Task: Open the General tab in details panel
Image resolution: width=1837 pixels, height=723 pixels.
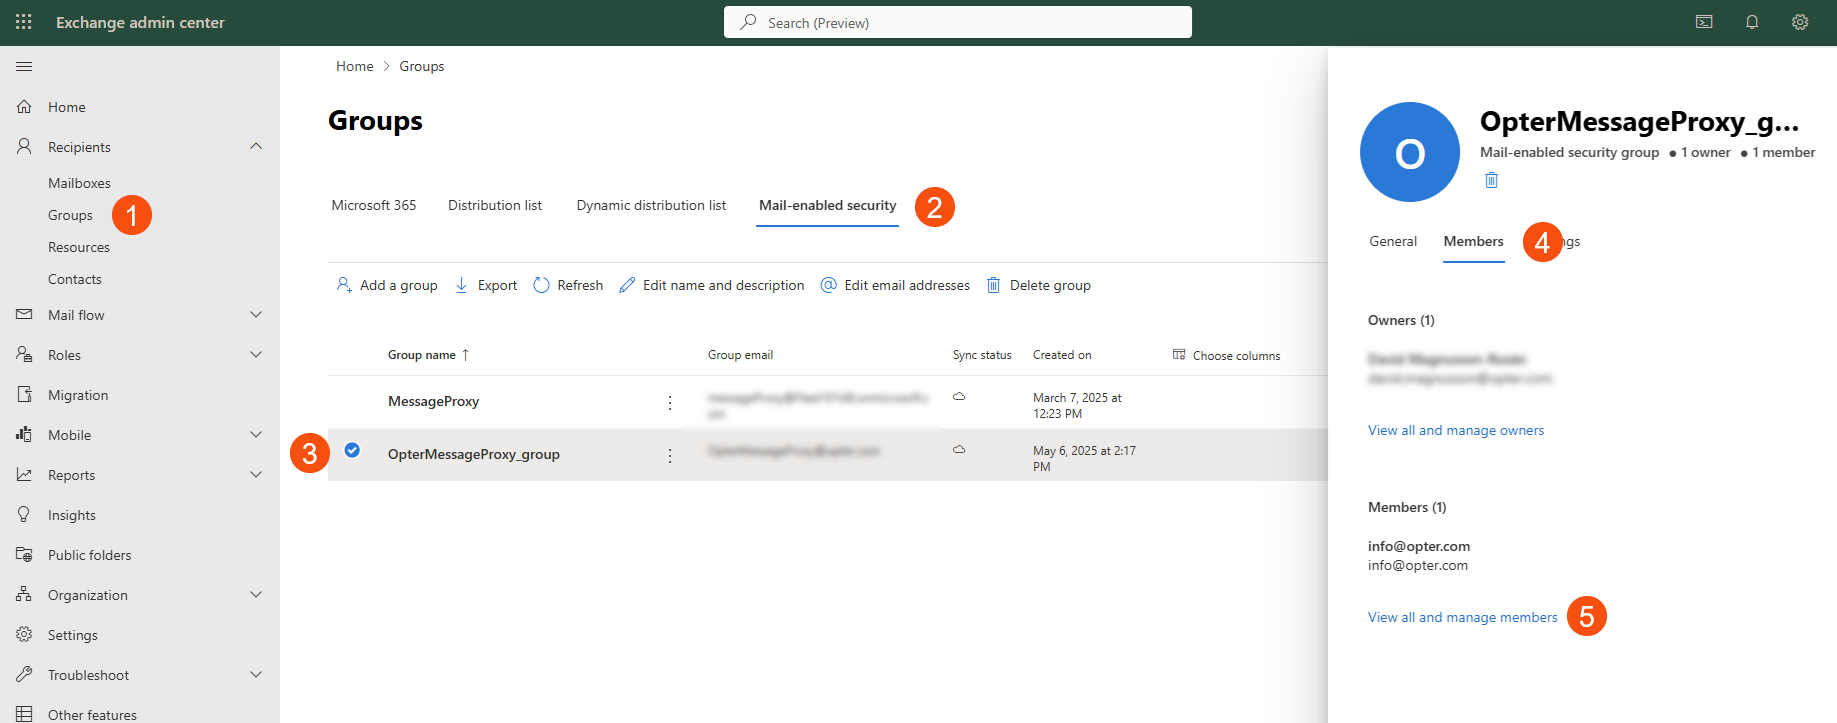Action: point(1393,241)
